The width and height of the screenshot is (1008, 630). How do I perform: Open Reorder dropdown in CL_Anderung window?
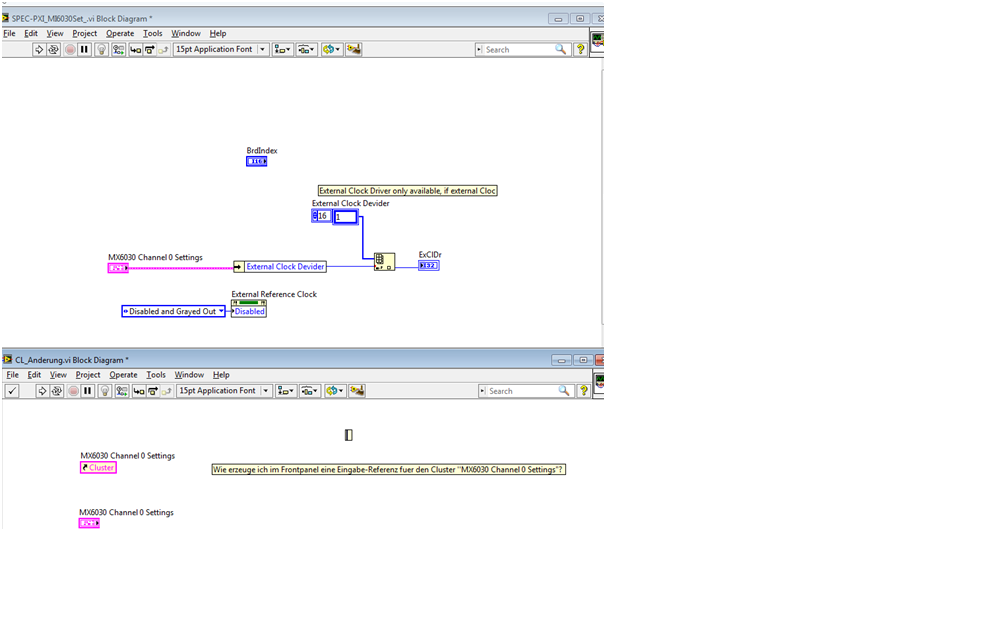pos(335,391)
